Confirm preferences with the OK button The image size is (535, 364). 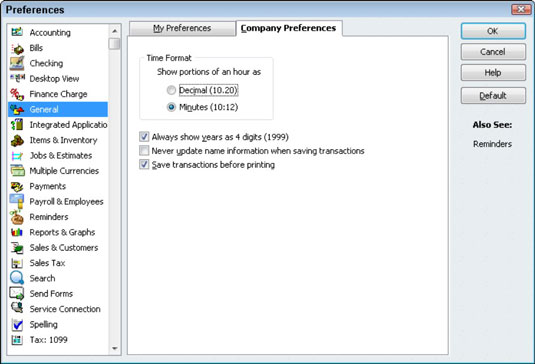point(493,31)
